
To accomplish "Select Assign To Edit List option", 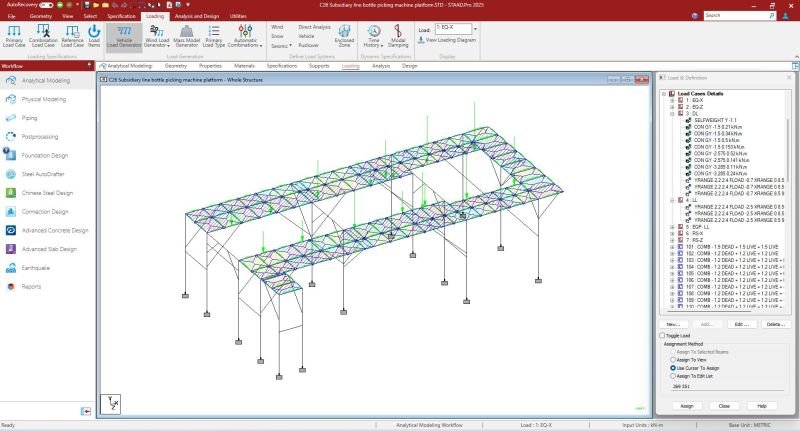I will [673, 376].
